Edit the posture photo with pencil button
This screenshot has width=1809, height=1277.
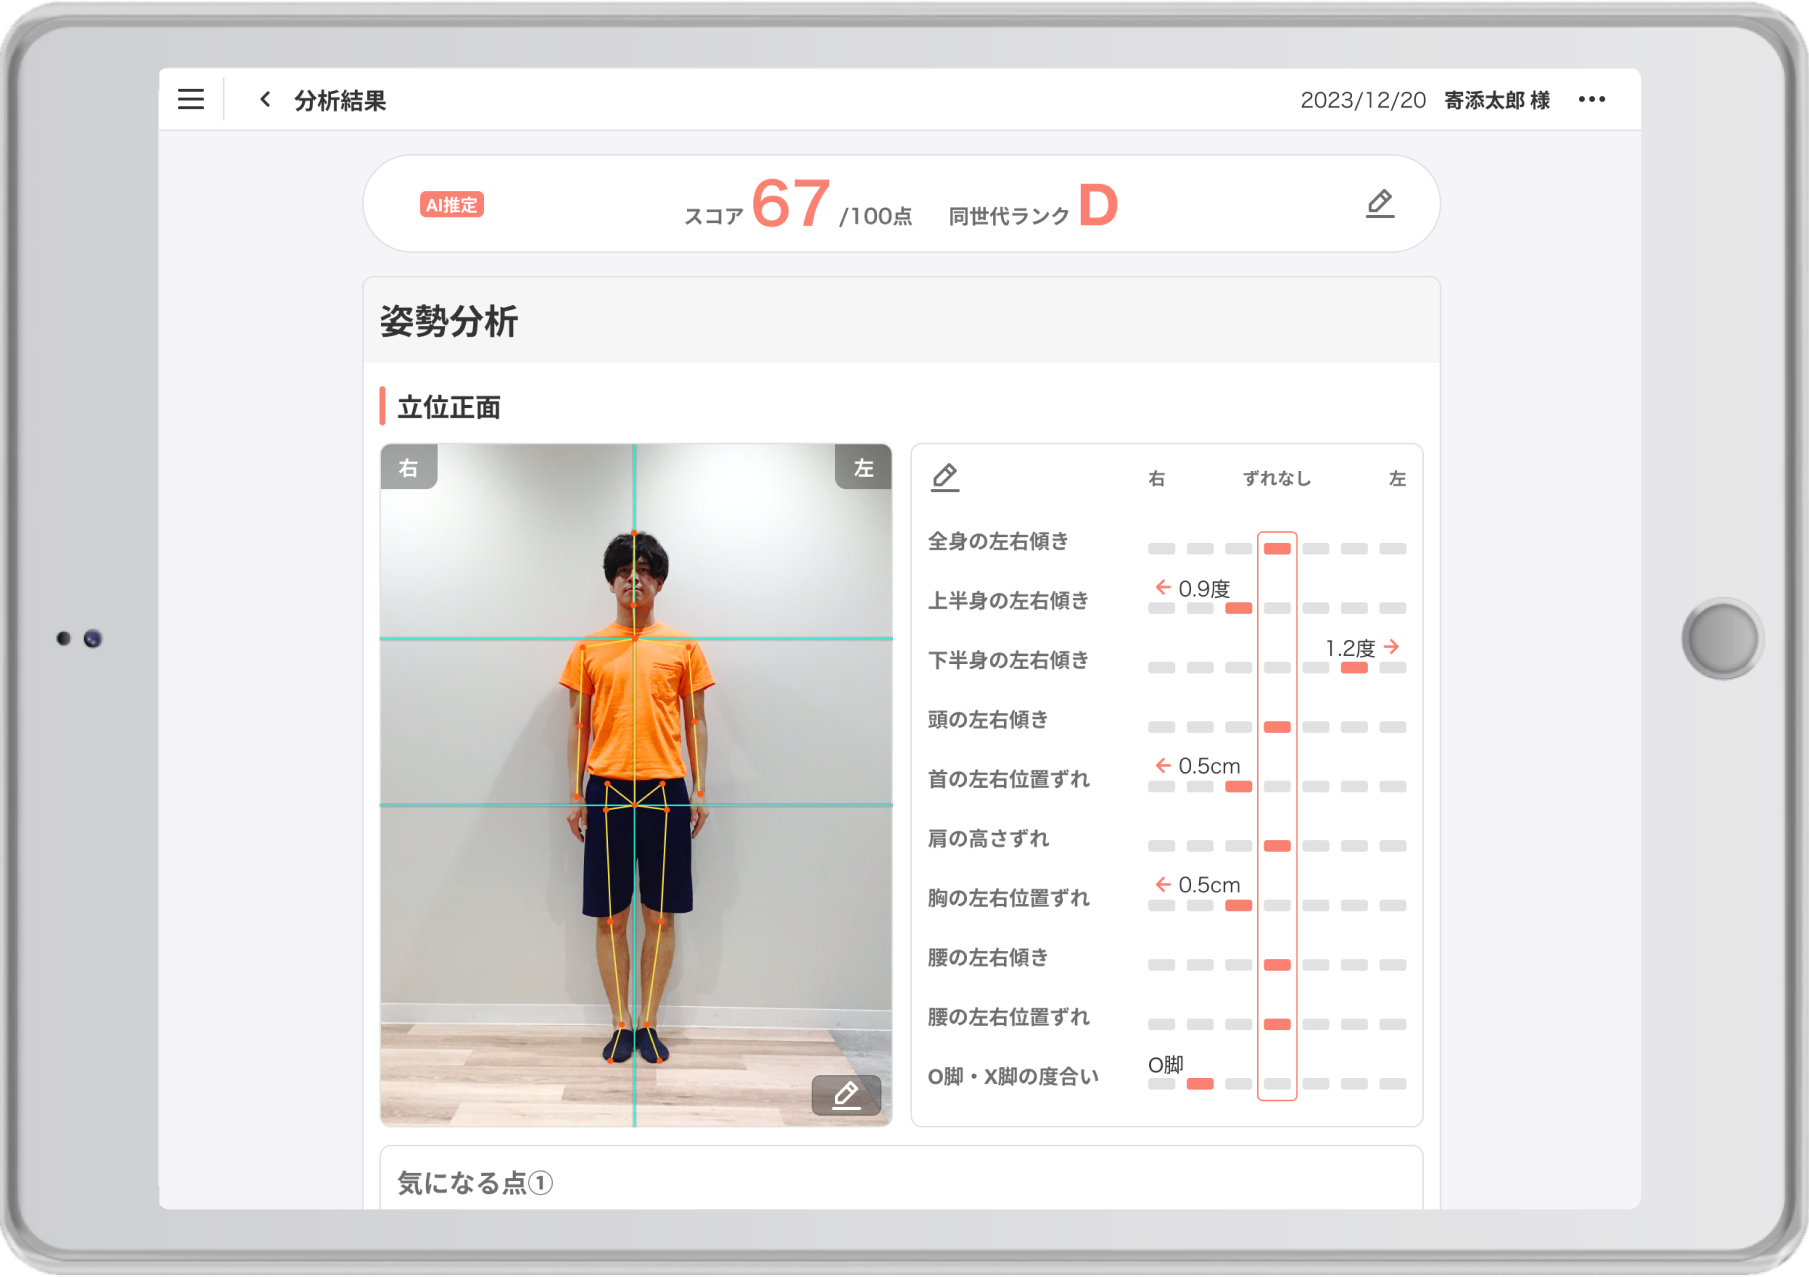tap(846, 1095)
